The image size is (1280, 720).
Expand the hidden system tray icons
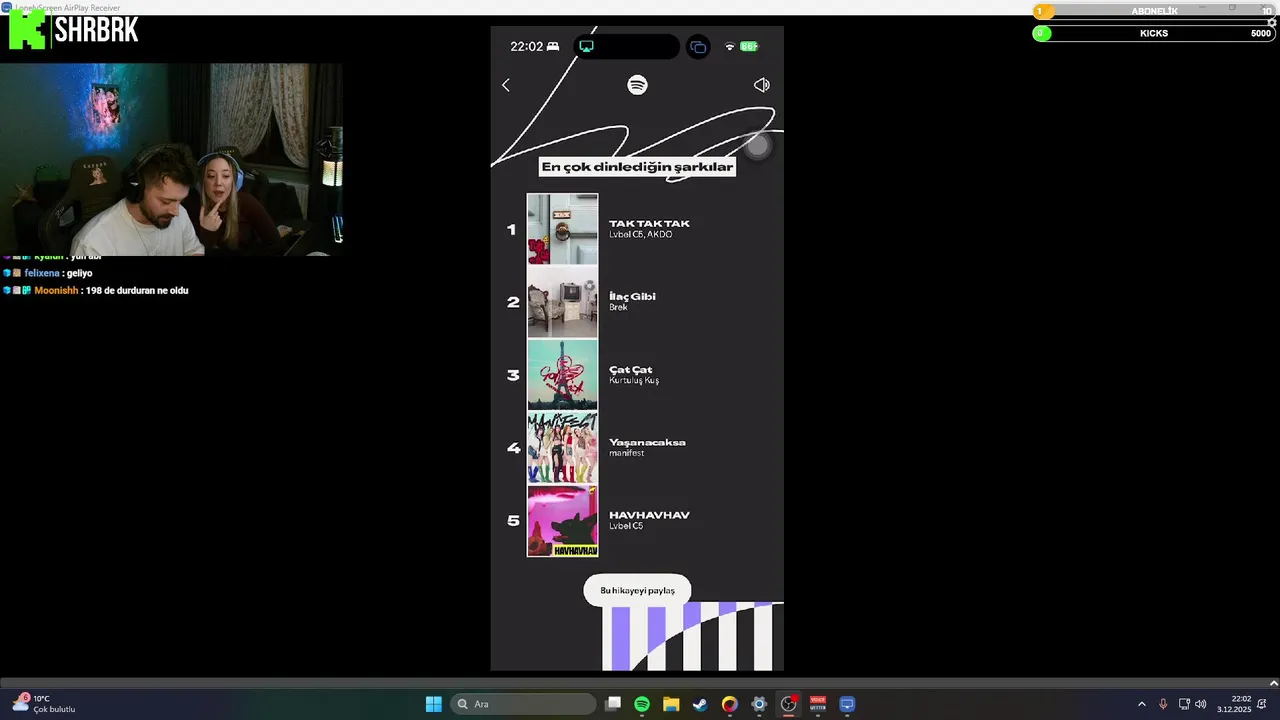tap(1142, 704)
